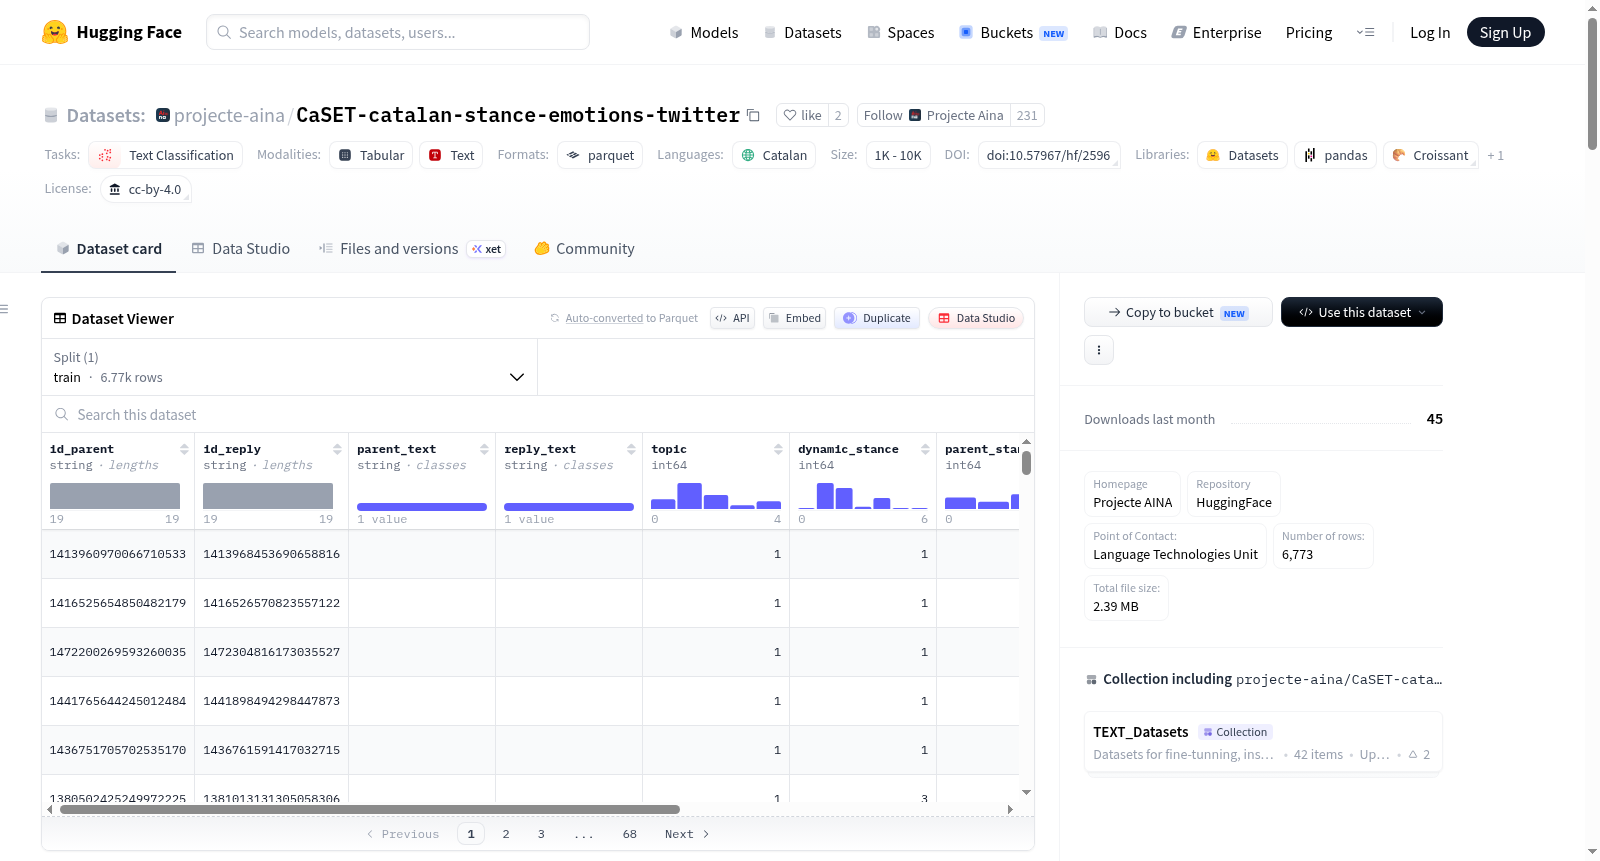Screen dimensions: 1600x861
Task: Toggle sort on id_parent column
Action: 184,449
